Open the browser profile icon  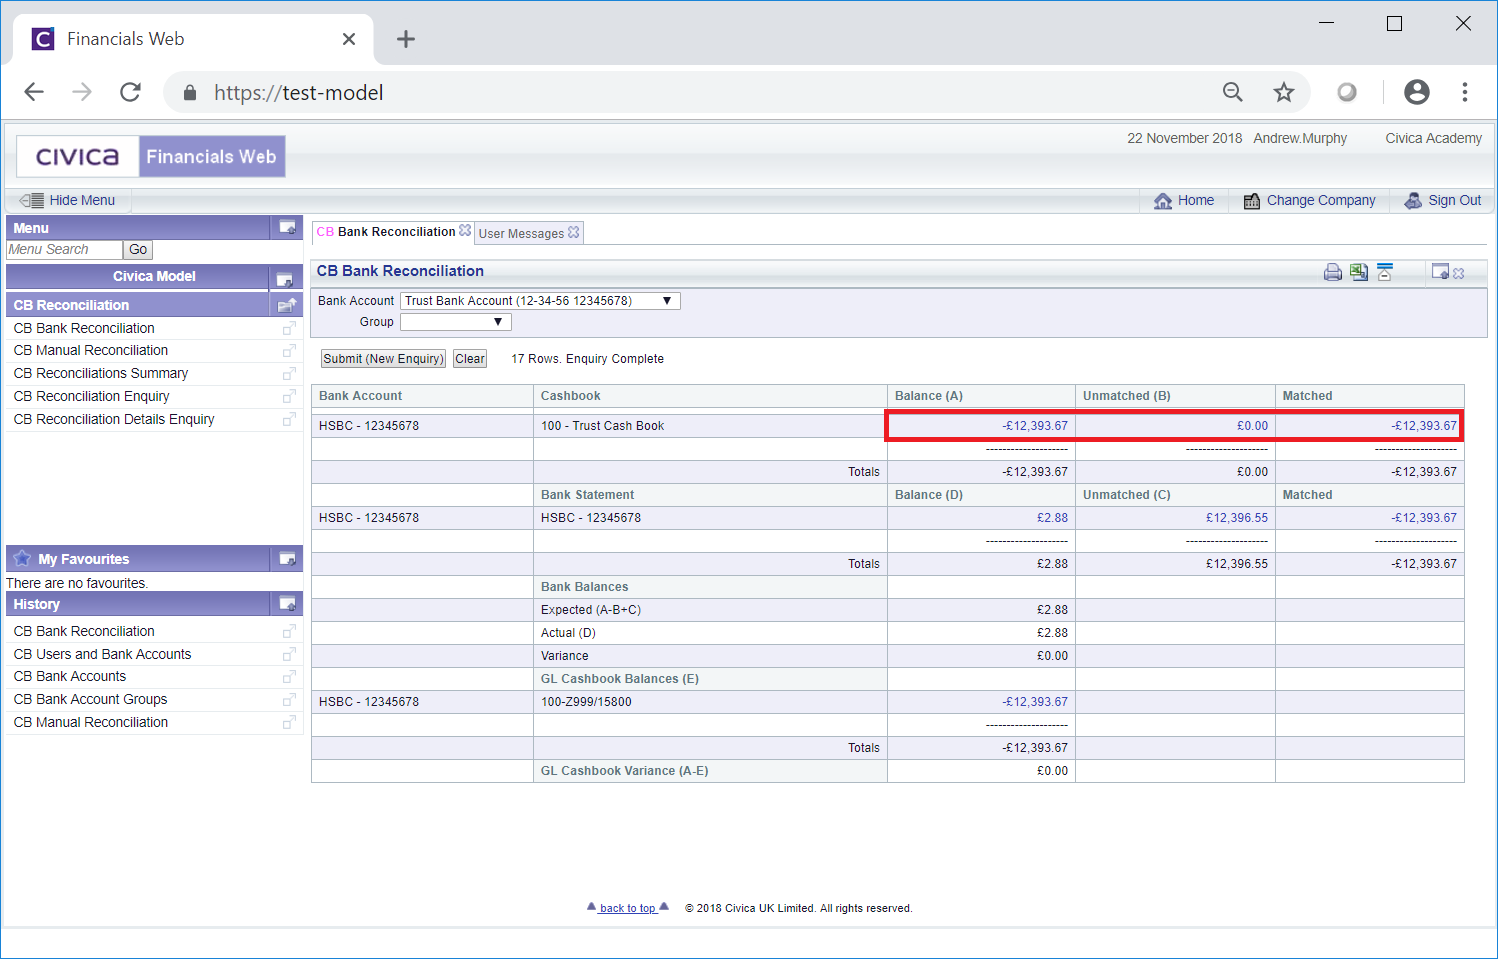pyautogui.click(x=1417, y=92)
